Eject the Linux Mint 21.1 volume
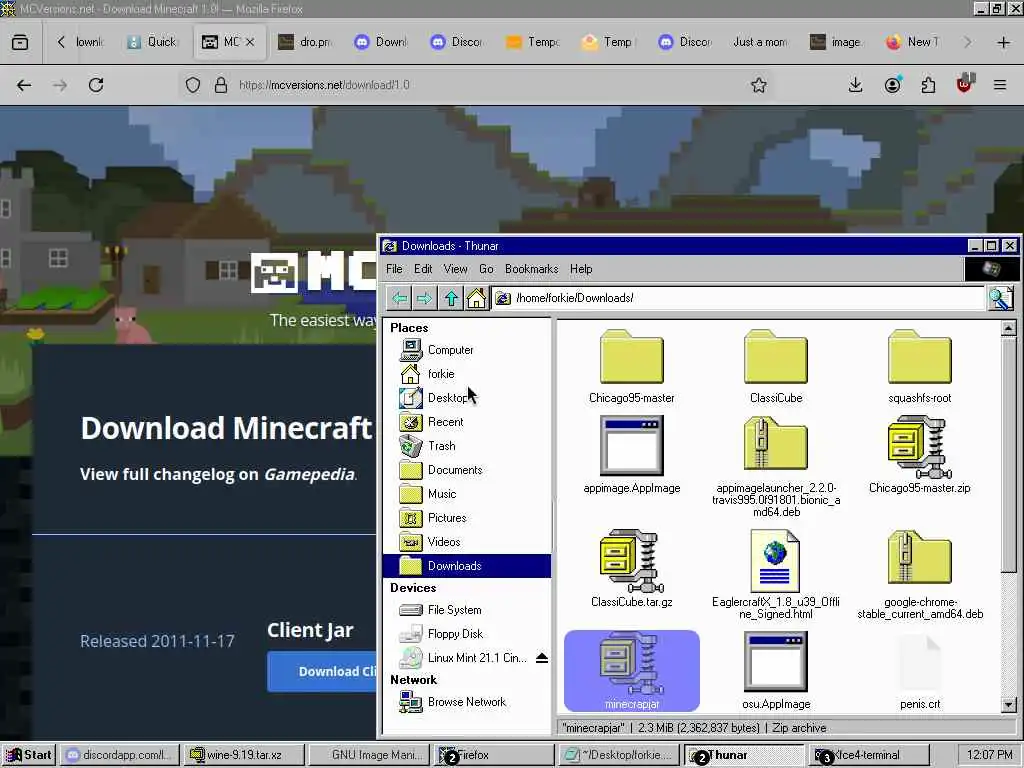The image size is (1024, 768). (541, 658)
